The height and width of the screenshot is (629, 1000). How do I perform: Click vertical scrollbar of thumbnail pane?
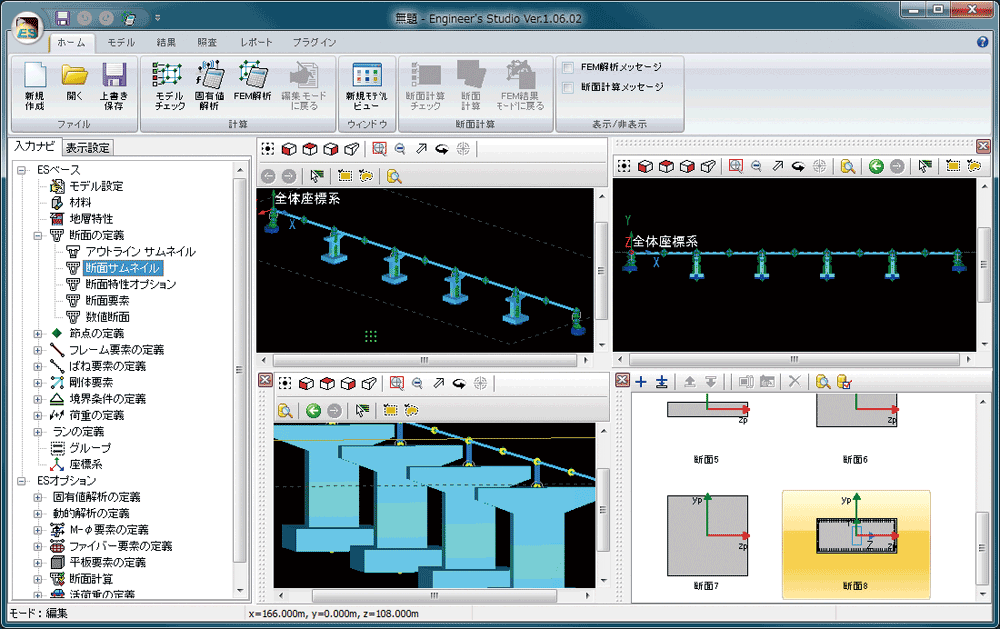click(x=983, y=547)
